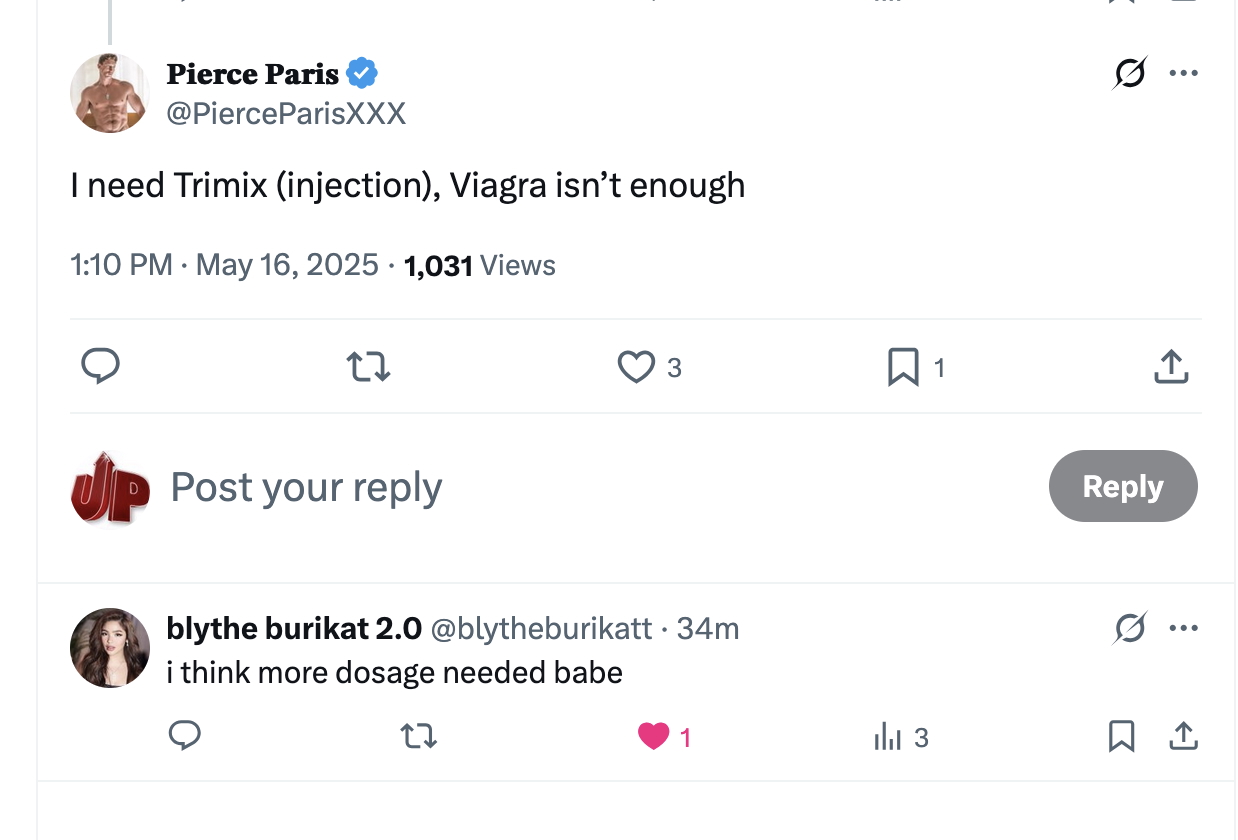
Task: Click the reply icon on Pierce Paris's post
Action: coord(100,367)
